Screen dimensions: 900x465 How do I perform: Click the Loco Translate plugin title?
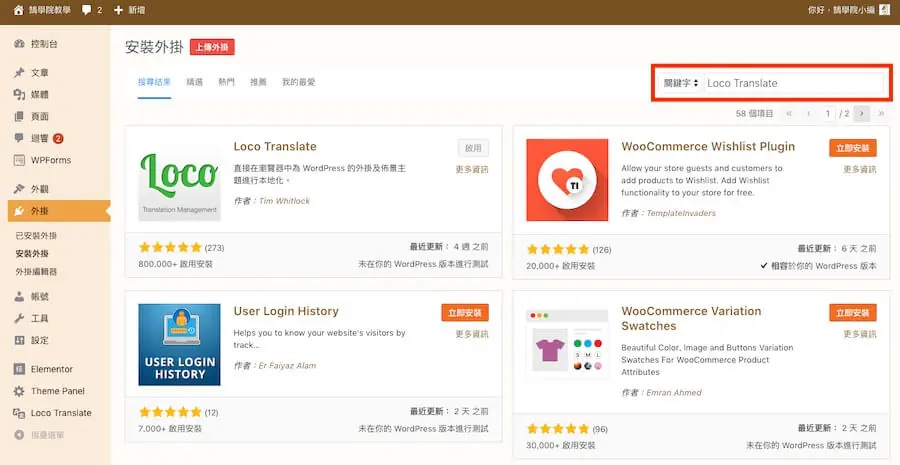275,146
